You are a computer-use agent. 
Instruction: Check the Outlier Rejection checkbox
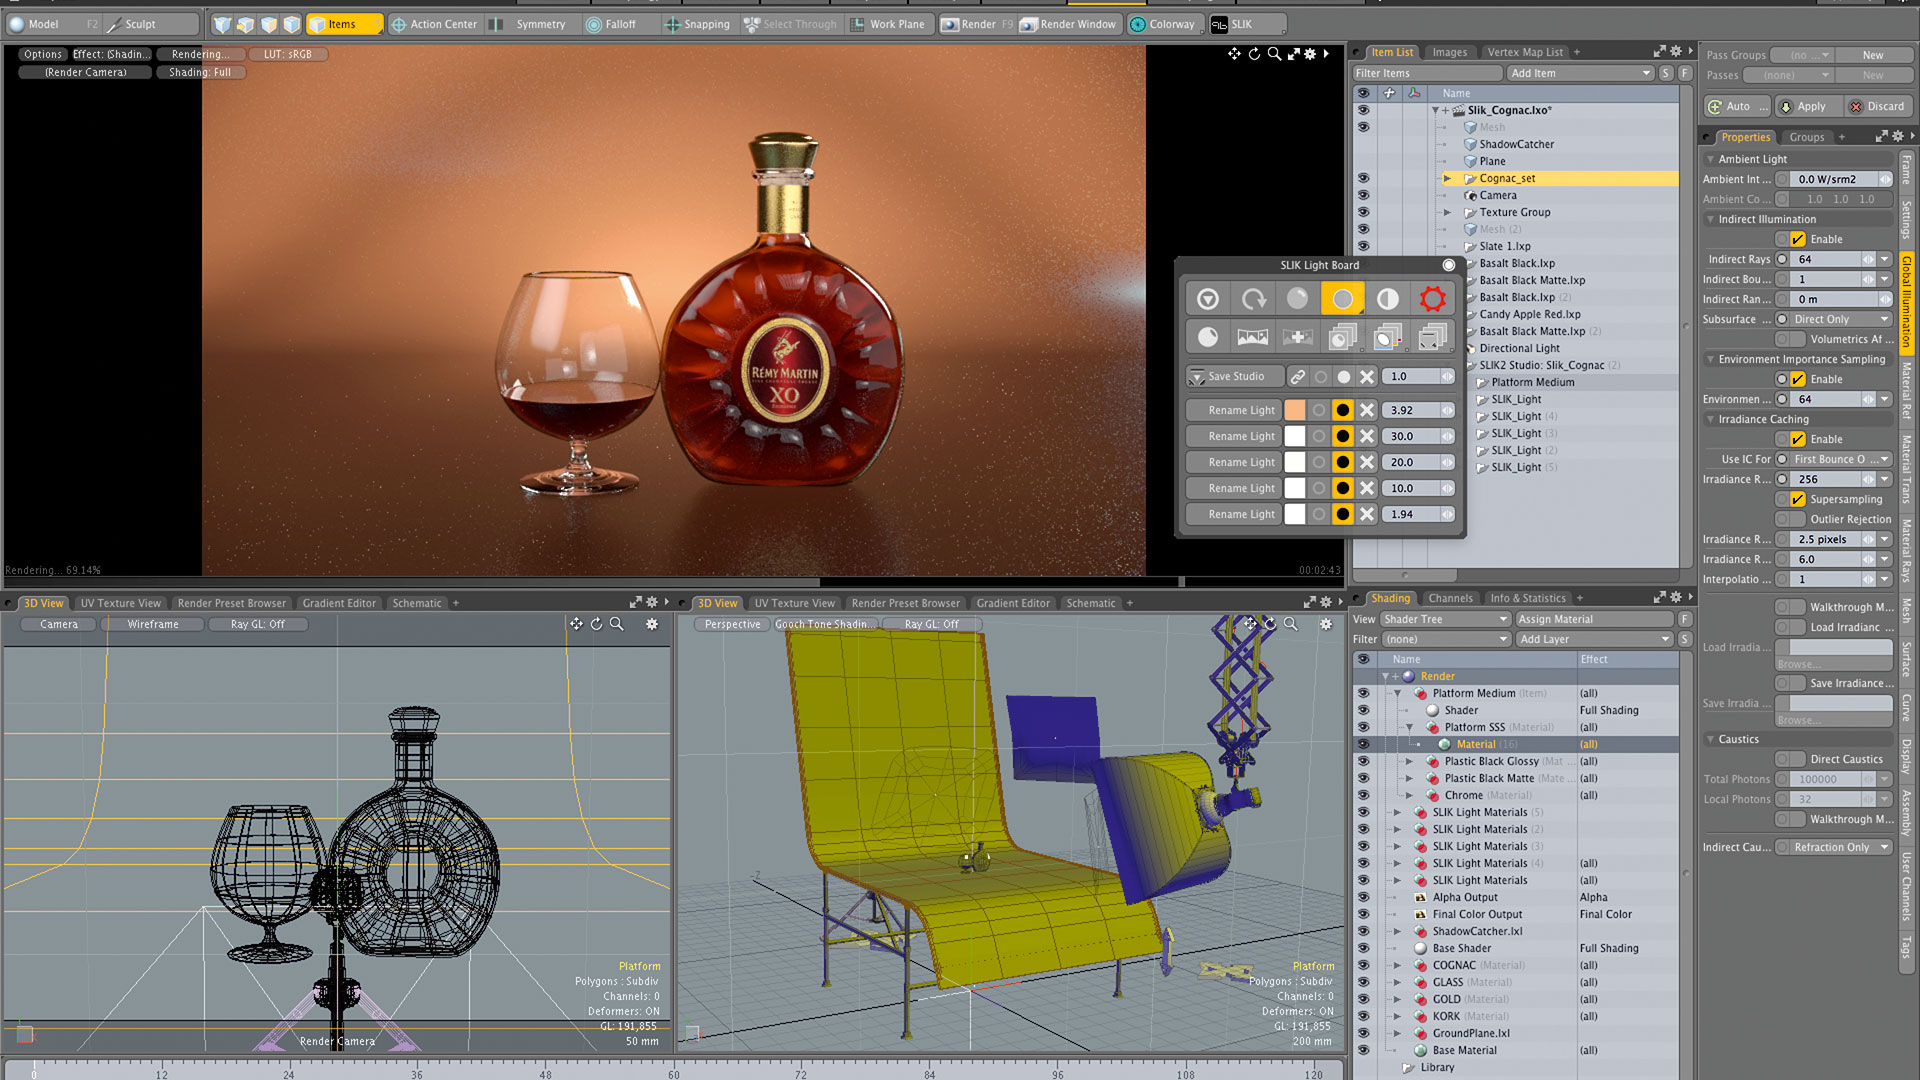(x=1798, y=519)
